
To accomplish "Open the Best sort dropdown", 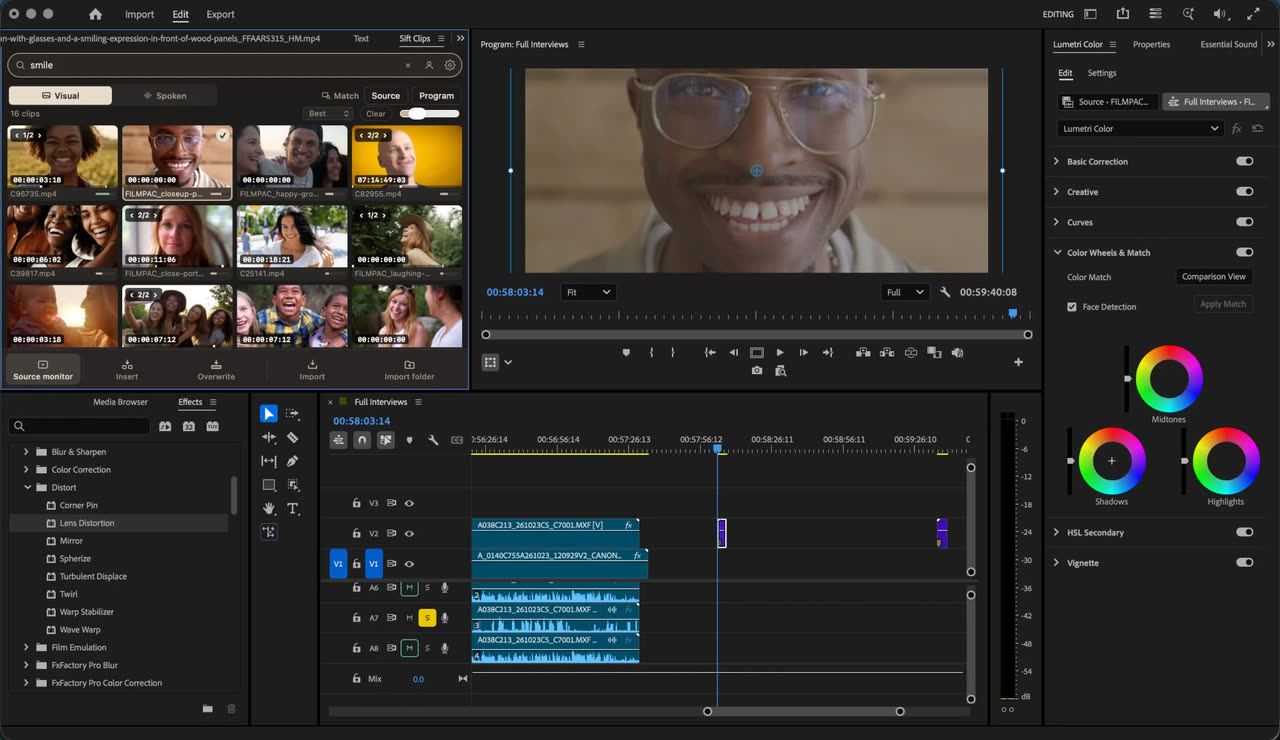I will (328, 114).
